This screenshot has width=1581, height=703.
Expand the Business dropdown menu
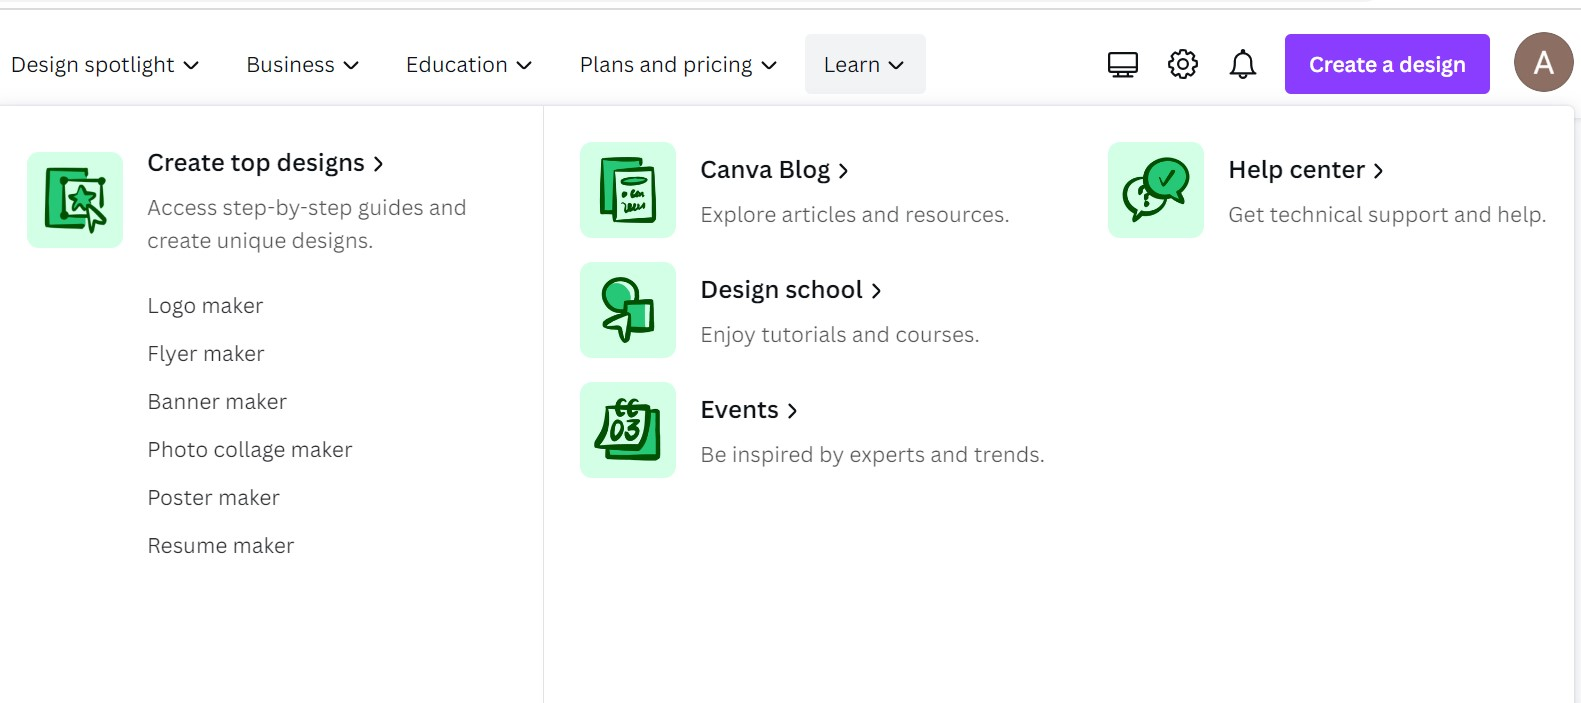302,65
